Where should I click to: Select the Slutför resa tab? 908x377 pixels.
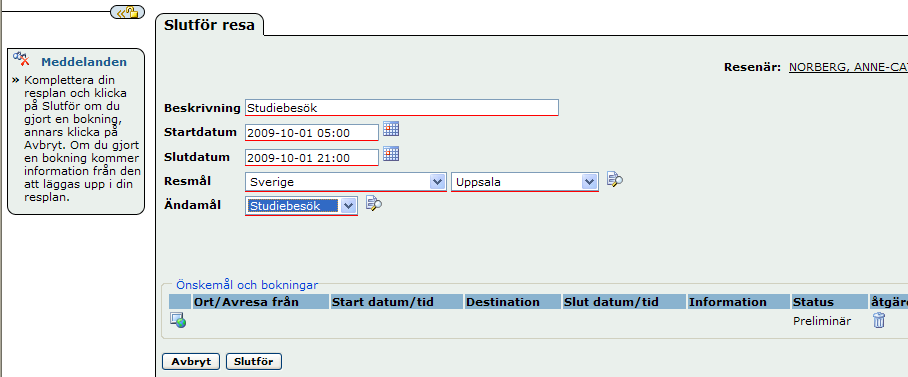[x=209, y=25]
